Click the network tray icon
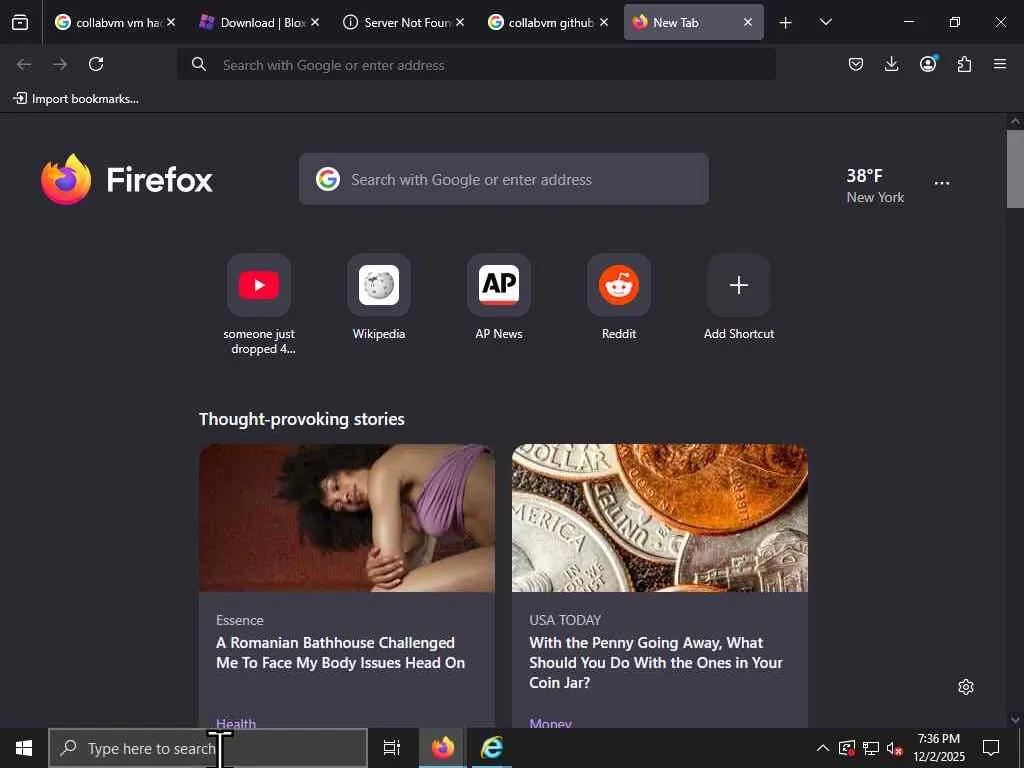Image resolution: width=1024 pixels, height=768 pixels. tap(871, 748)
